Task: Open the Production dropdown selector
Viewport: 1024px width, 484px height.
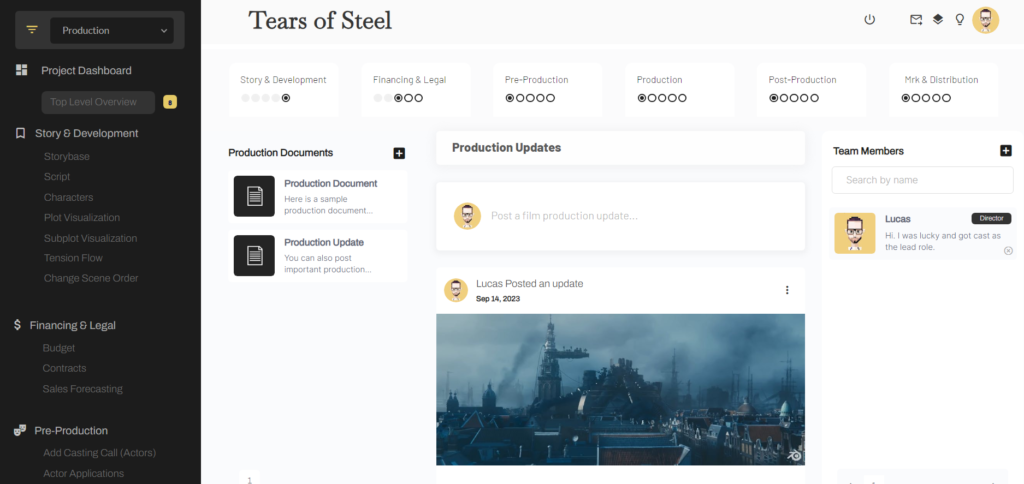Action: pos(112,31)
